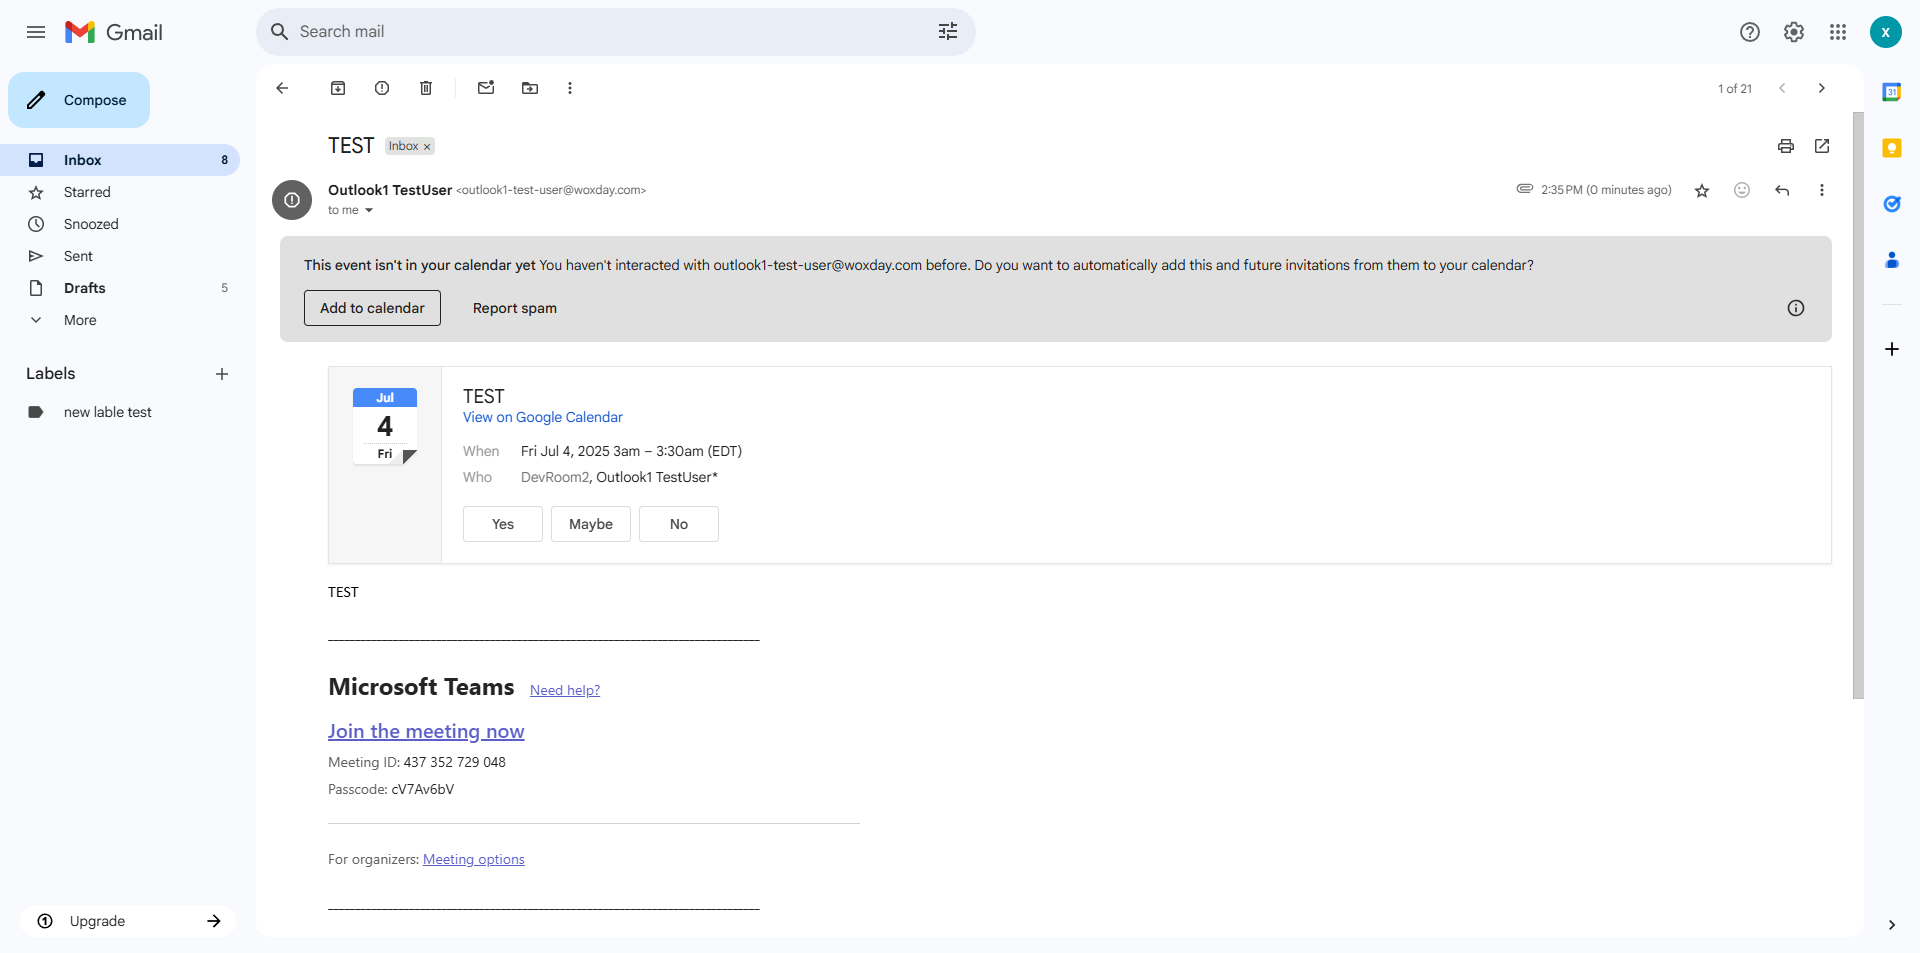Screen dimensions: 1920x953
Task: Open the Move to folder icon
Action: [x=530, y=88]
